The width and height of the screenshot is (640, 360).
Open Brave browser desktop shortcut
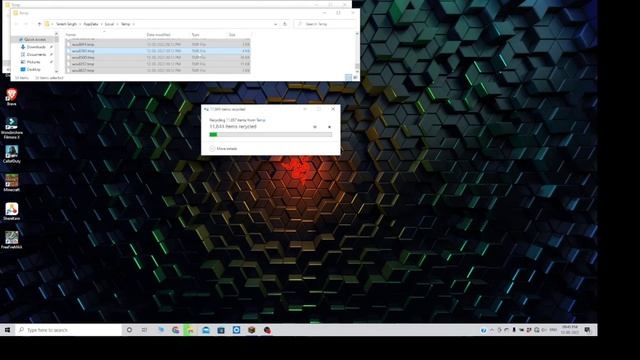[x=11, y=97]
